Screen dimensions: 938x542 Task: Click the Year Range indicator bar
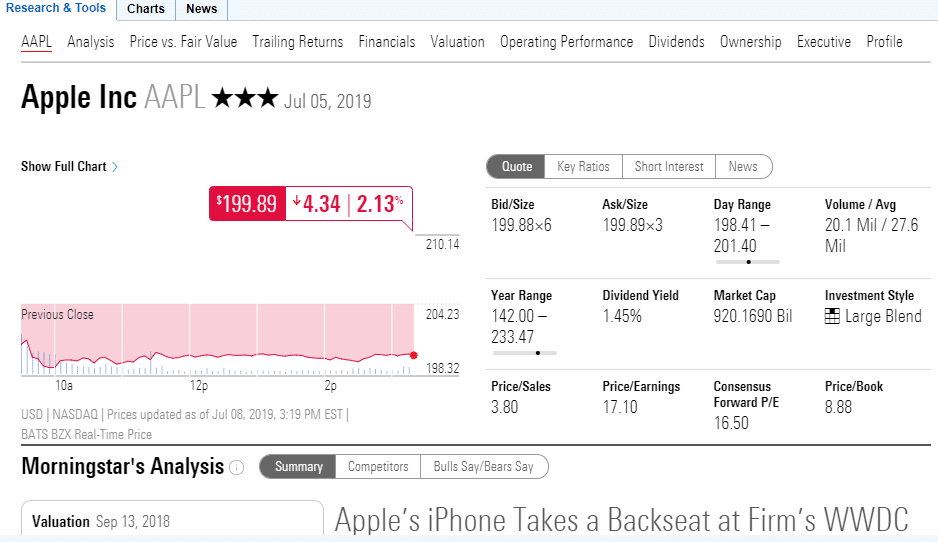coord(525,353)
